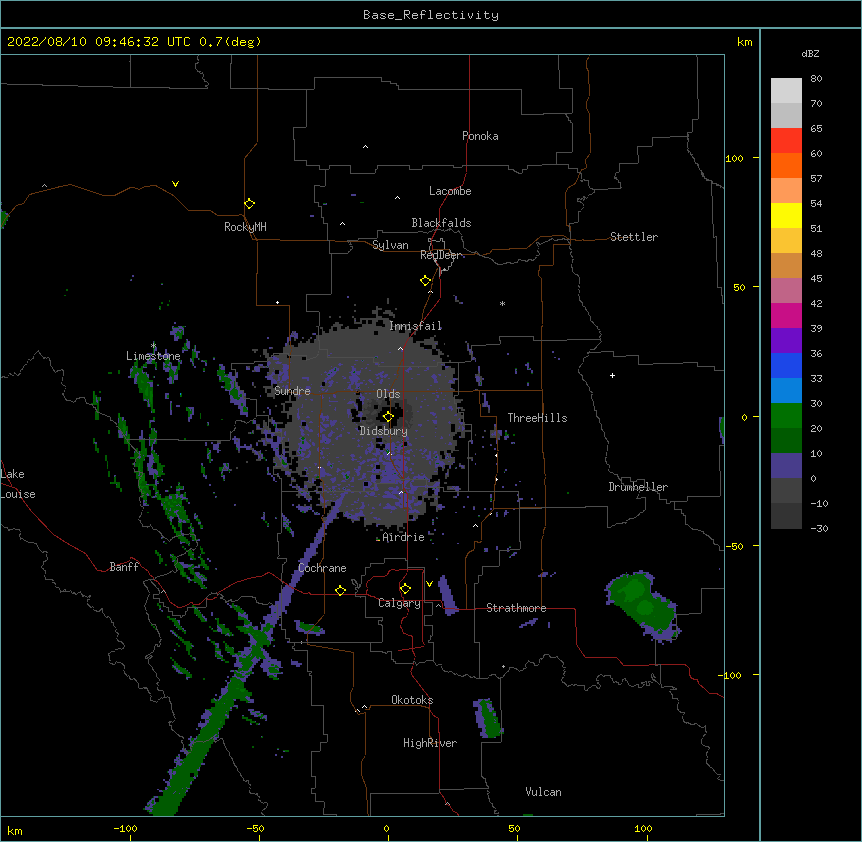Image resolution: width=862 pixels, height=842 pixels.
Task: Pick the magenta 39-42 dBZ legend swatch
Action: point(786,315)
